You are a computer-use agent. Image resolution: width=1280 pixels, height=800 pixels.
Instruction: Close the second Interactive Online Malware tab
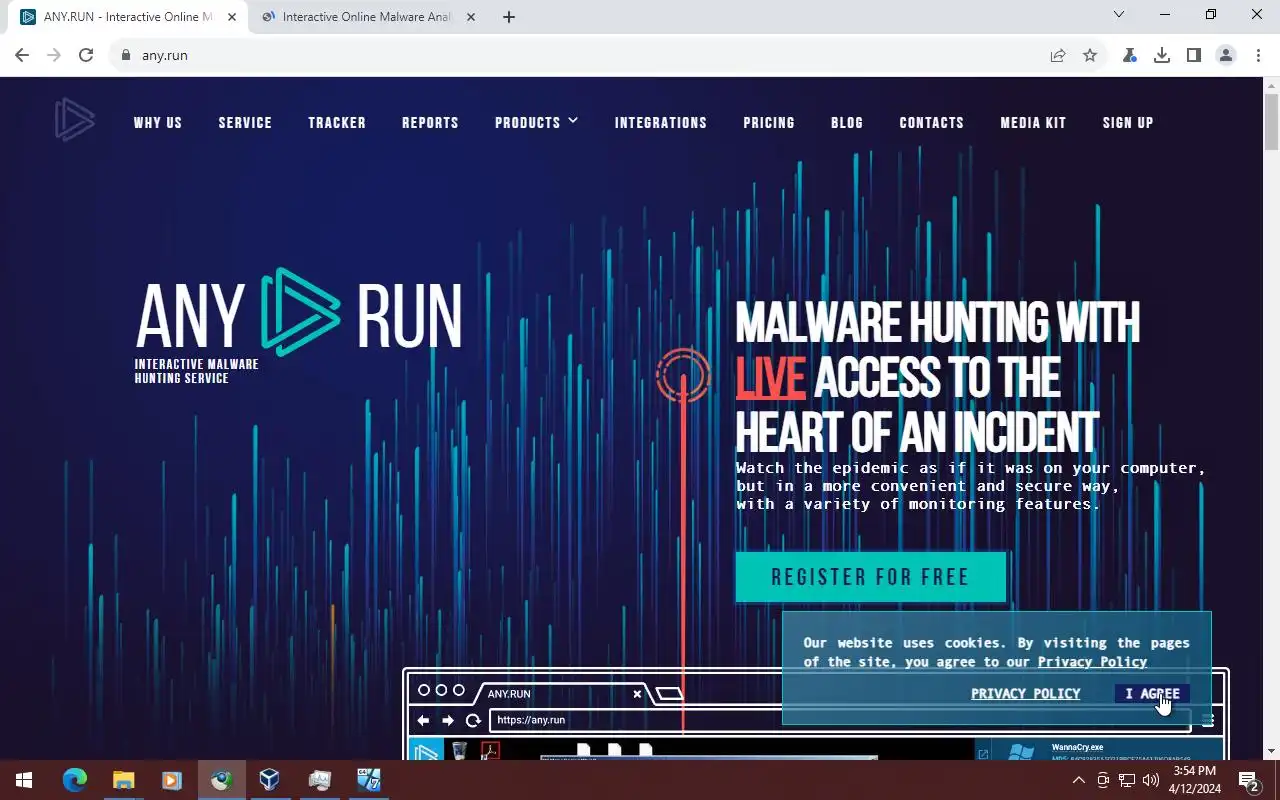coord(471,17)
